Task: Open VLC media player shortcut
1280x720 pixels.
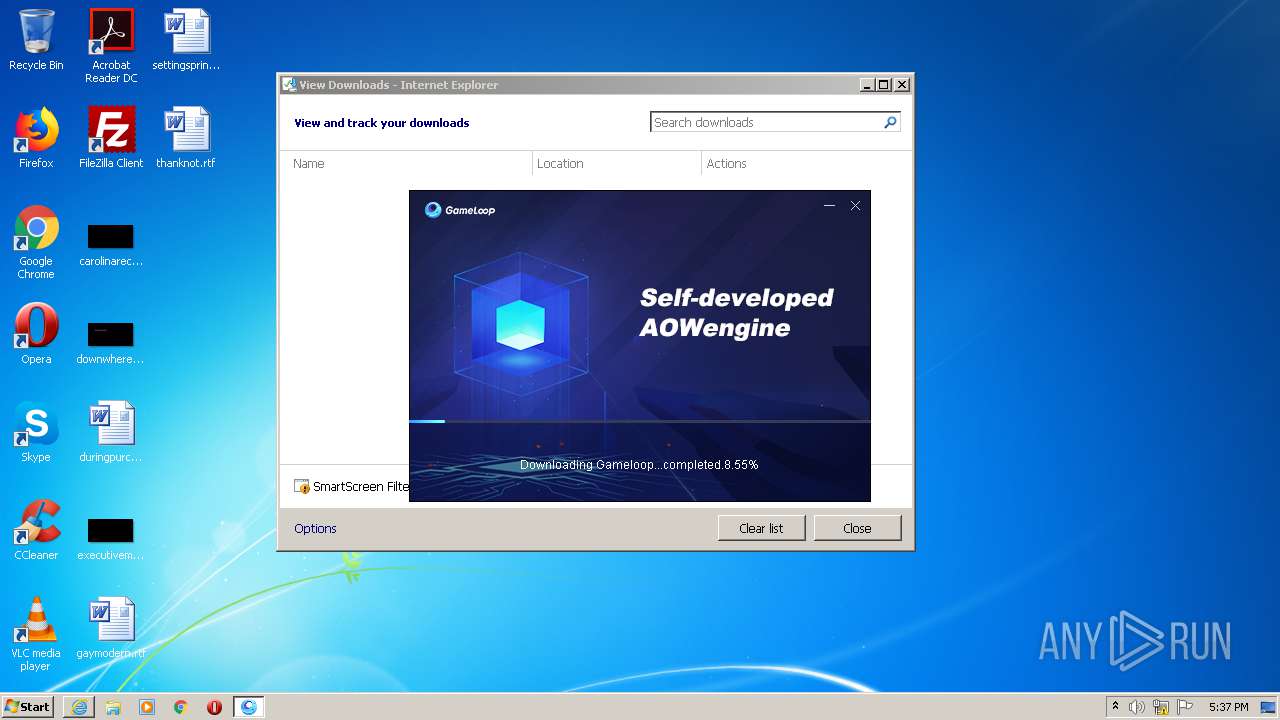Action: (x=36, y=634)
